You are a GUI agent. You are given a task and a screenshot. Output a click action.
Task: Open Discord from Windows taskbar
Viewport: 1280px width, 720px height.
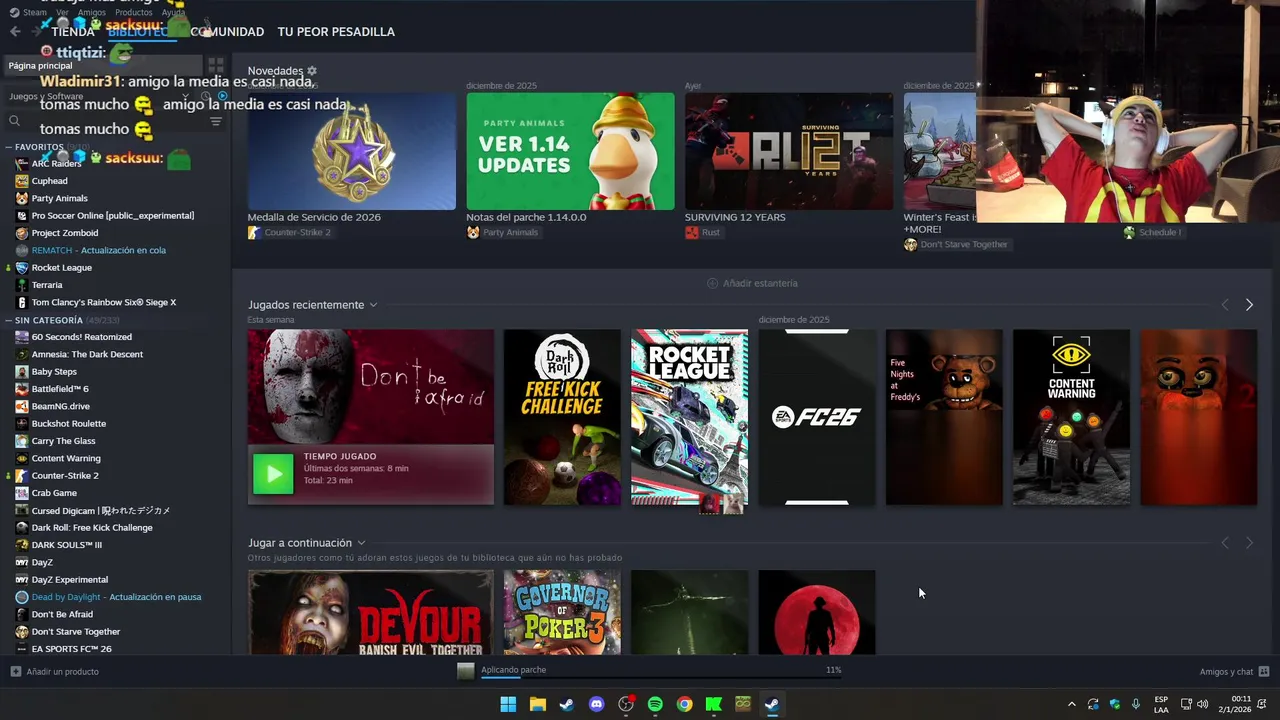597,704
